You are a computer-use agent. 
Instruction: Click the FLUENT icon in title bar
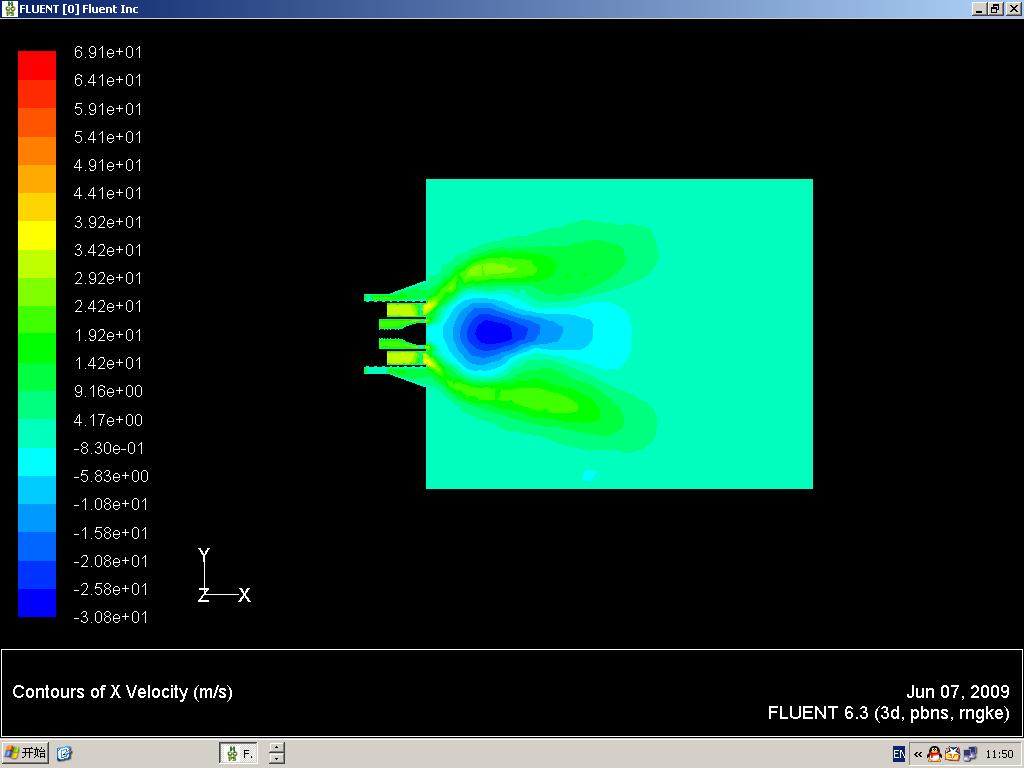pyautogui.click(x=10, y=9)
